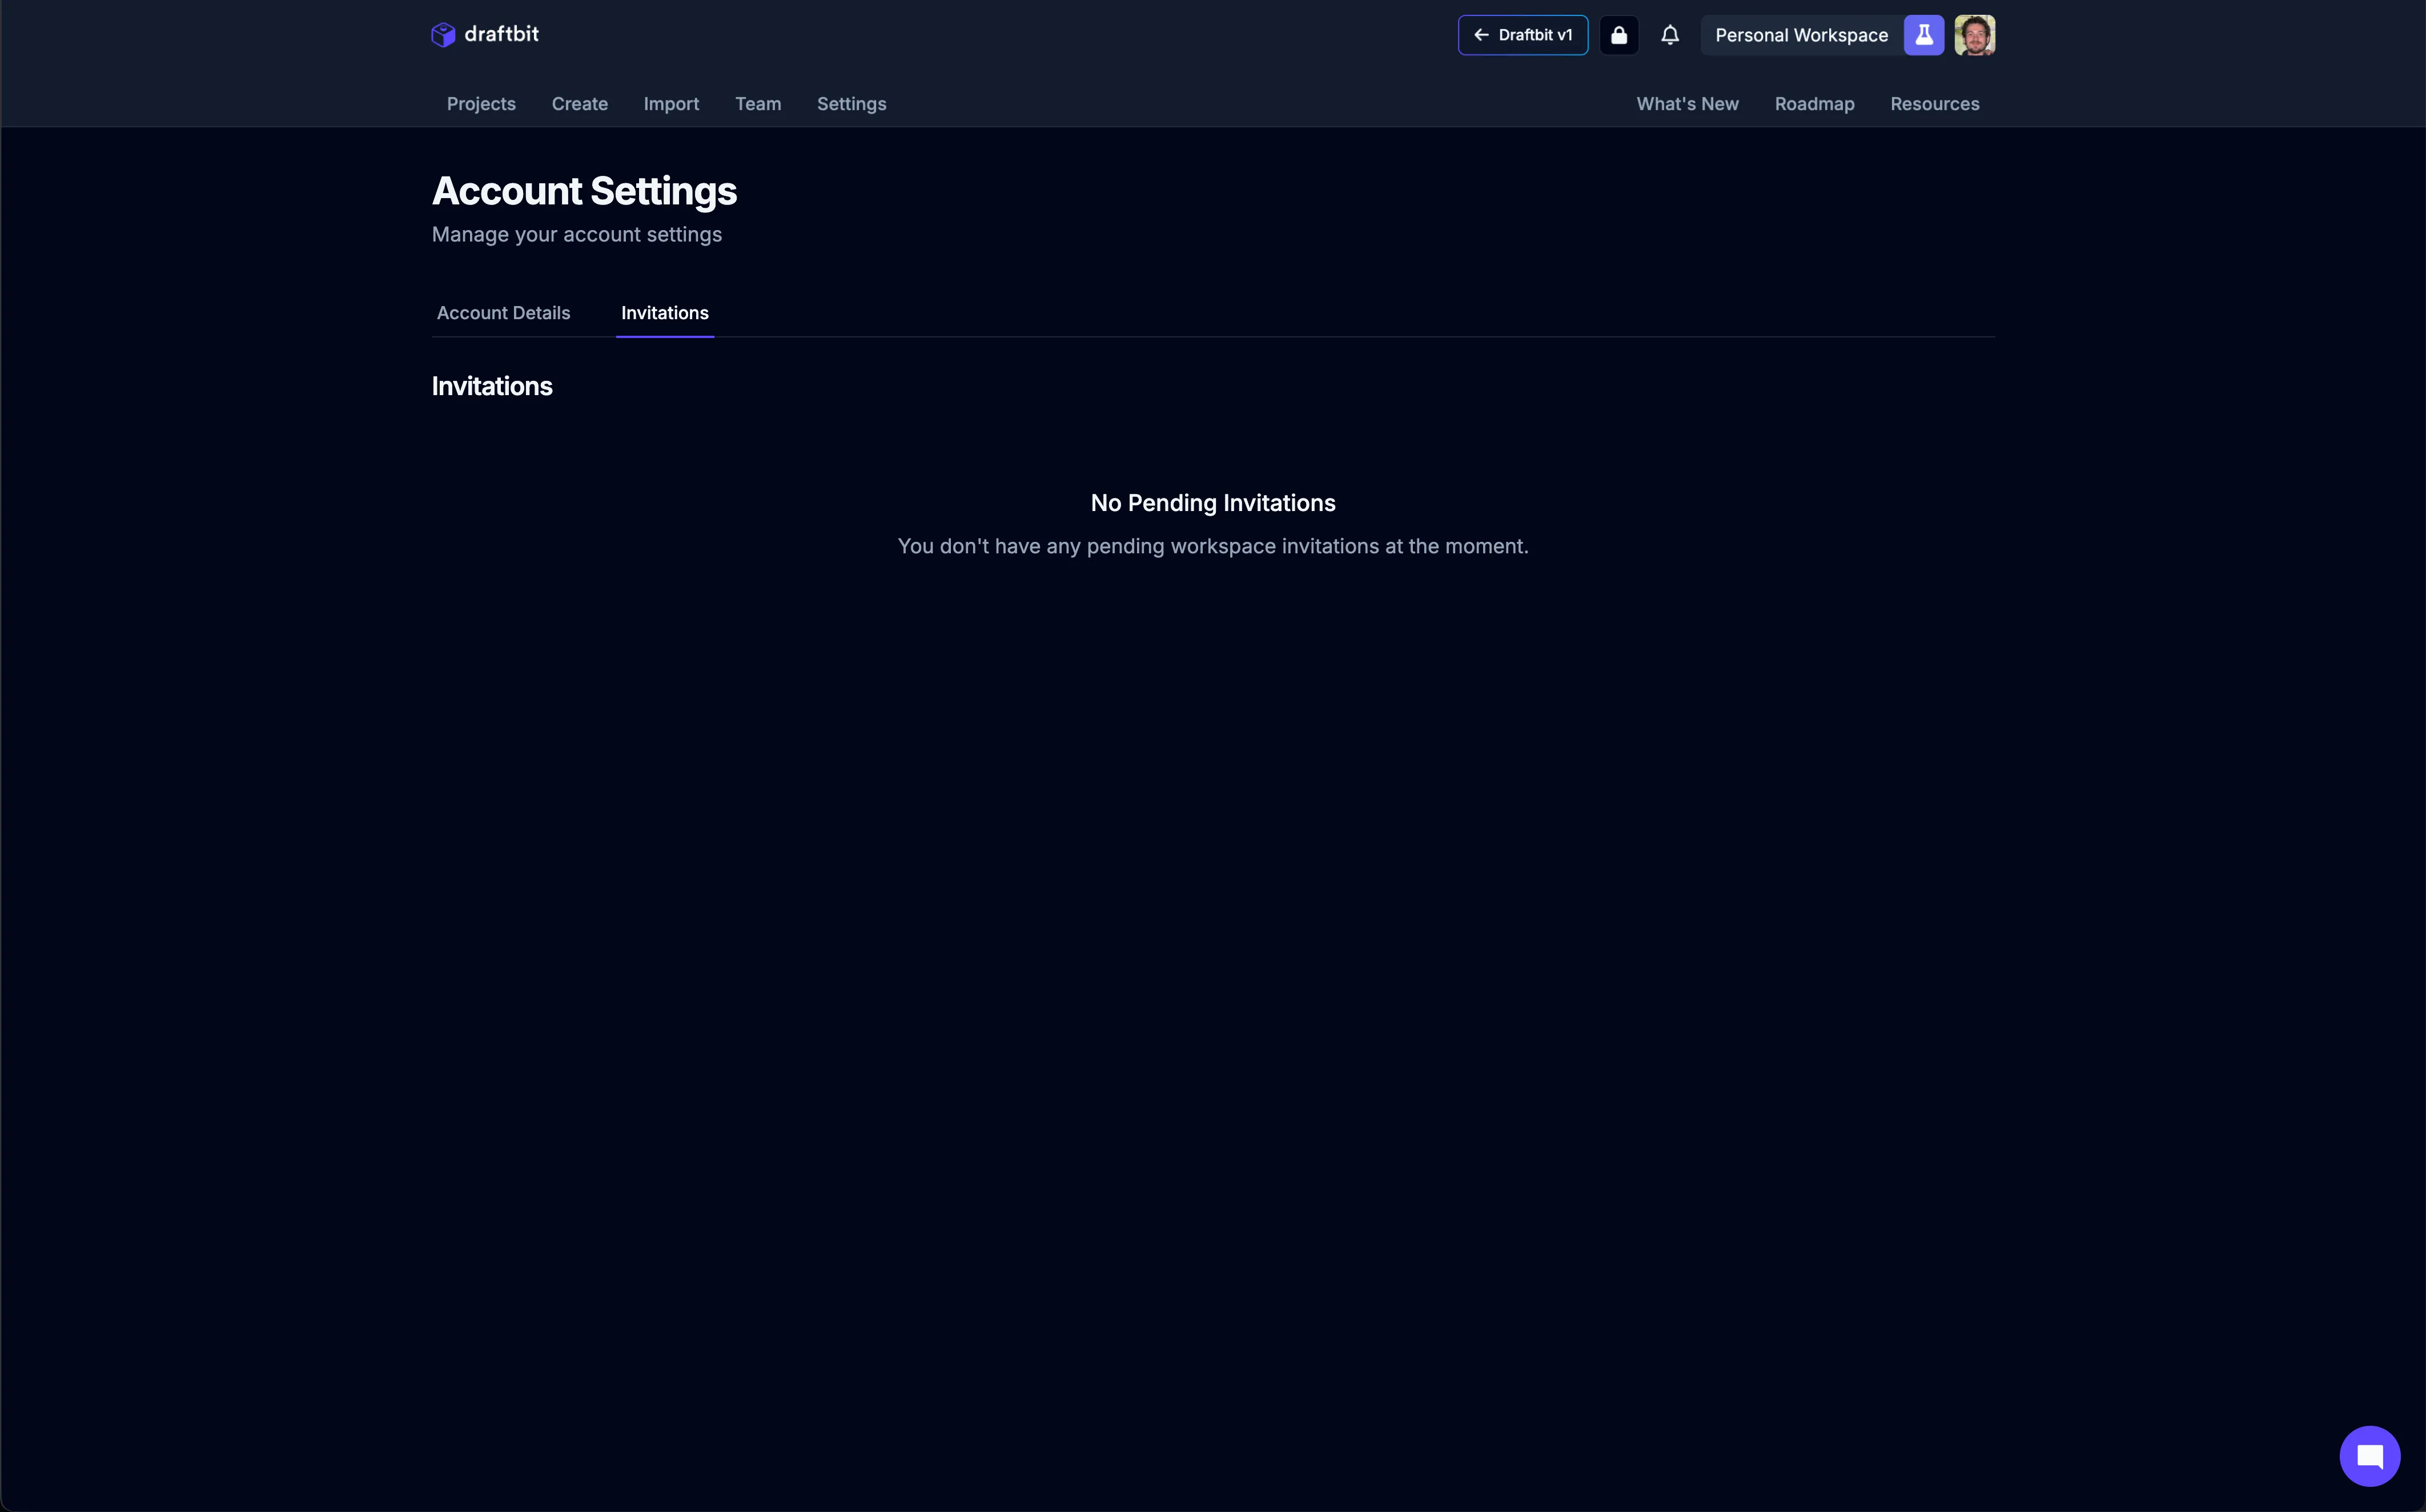The height and width of the screenshot is (1512, 2426).
Task: Click What's New in the header
Action: 1687,104
